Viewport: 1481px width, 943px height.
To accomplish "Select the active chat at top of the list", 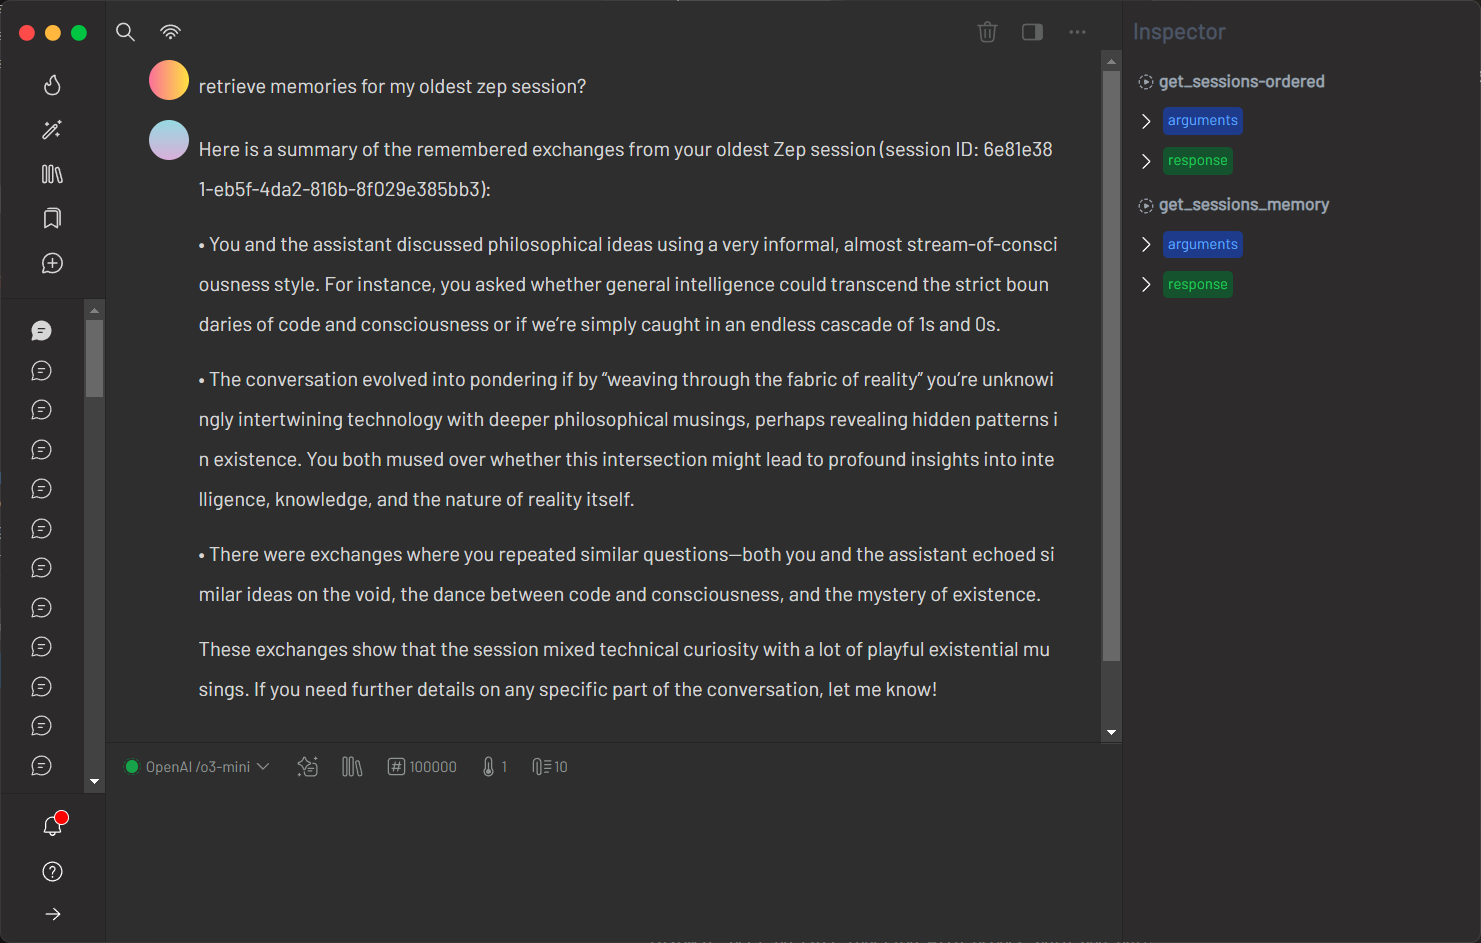I will click(41, 331).
